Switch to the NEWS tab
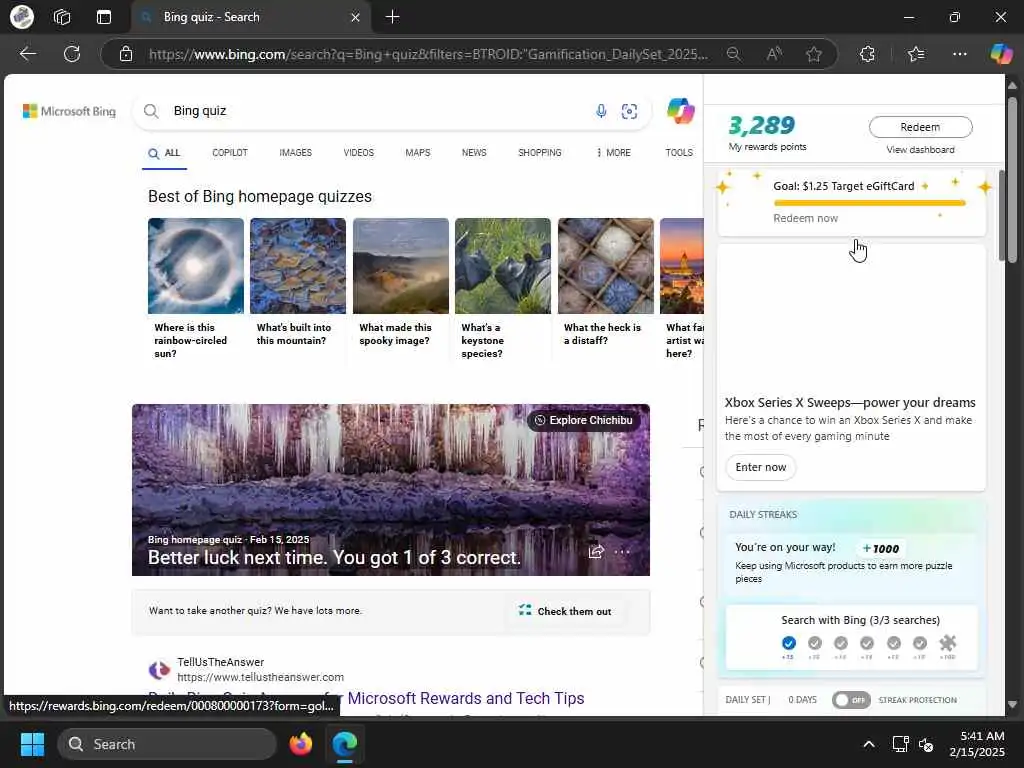 tap(474, 153)
